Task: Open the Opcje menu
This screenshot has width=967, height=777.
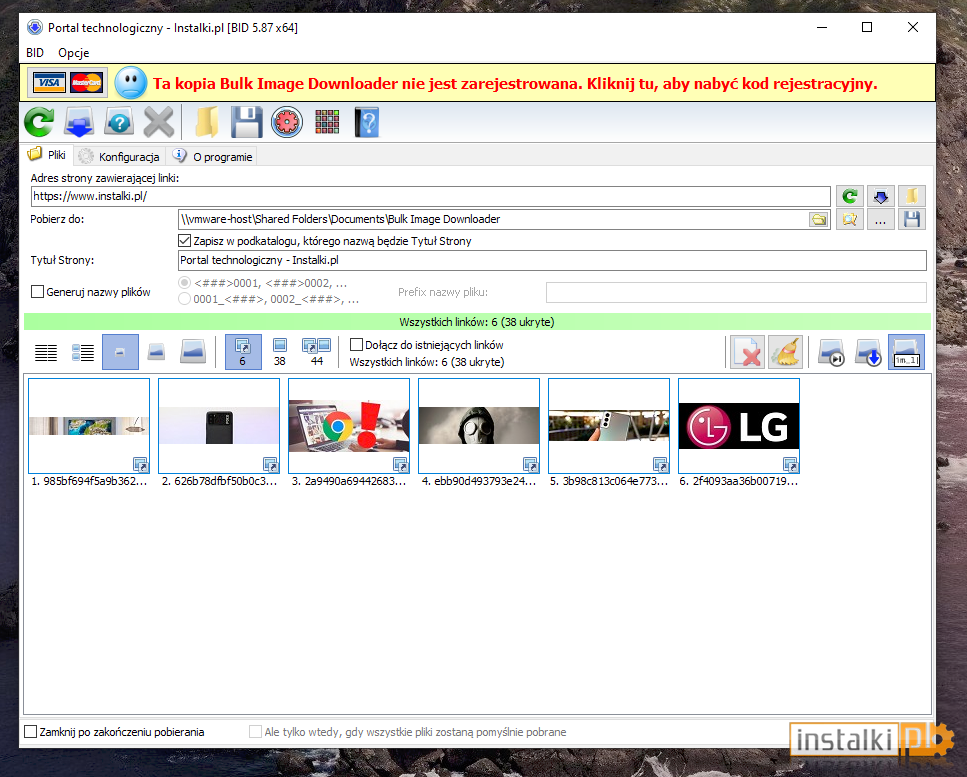Action: point(73,53)
